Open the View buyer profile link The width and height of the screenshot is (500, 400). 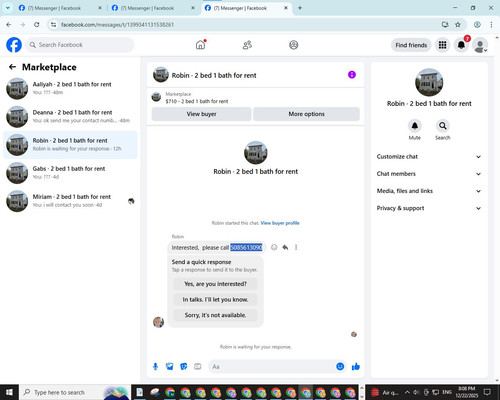[x=280, y=223]
